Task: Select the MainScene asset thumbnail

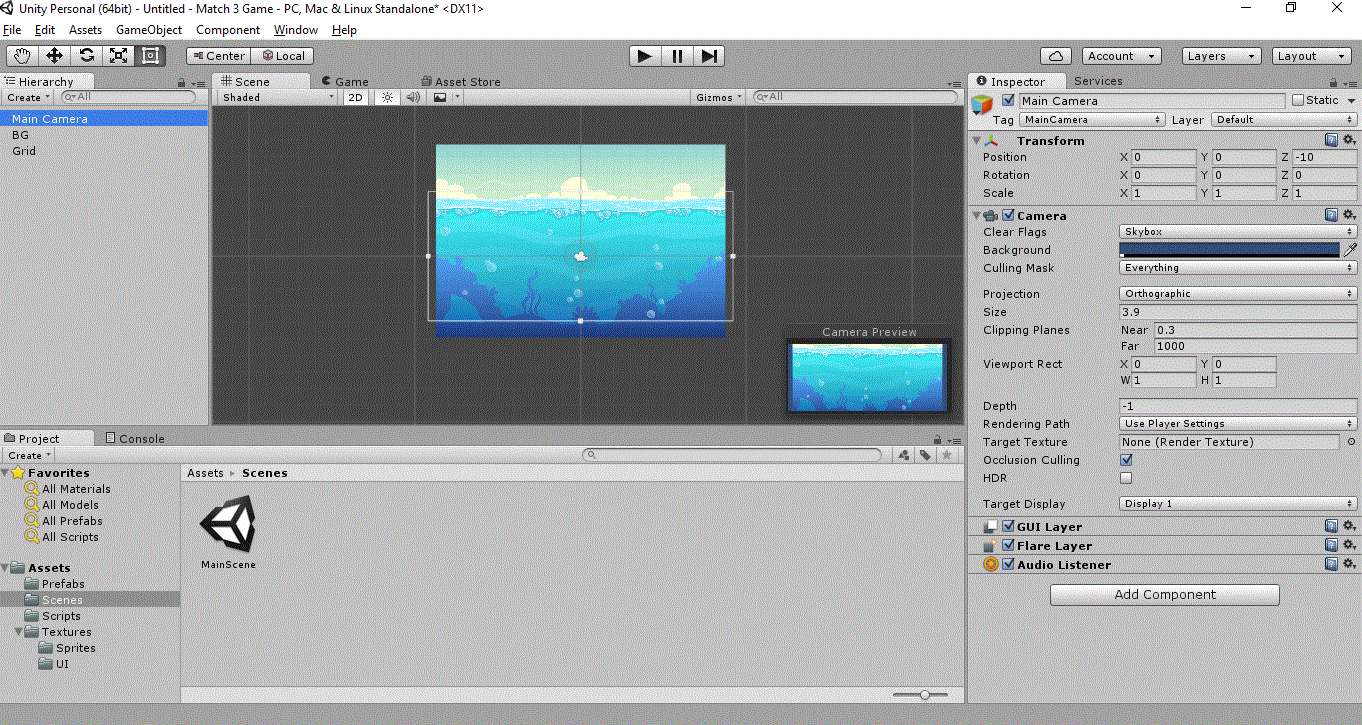Action: (227, 524)
